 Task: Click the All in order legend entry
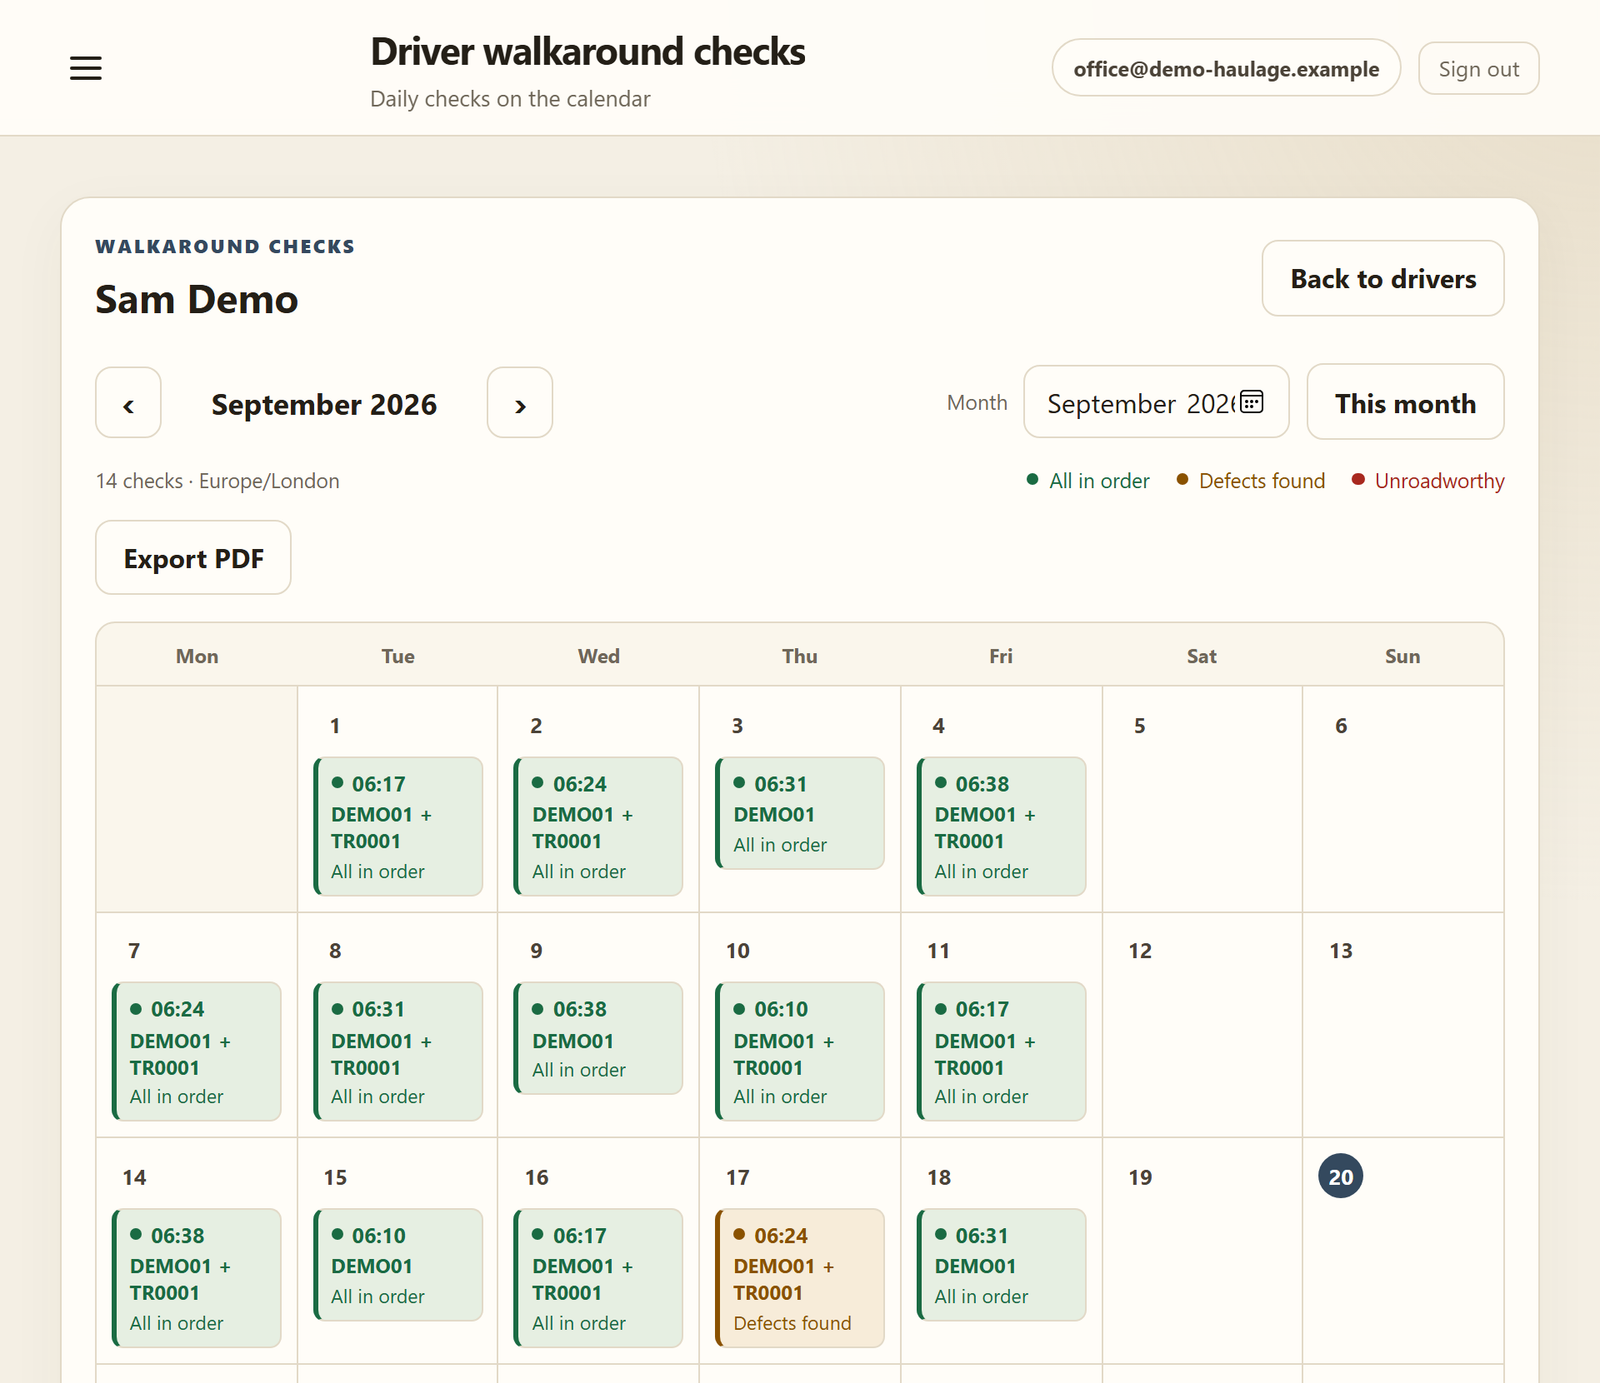coord(1088,481)
